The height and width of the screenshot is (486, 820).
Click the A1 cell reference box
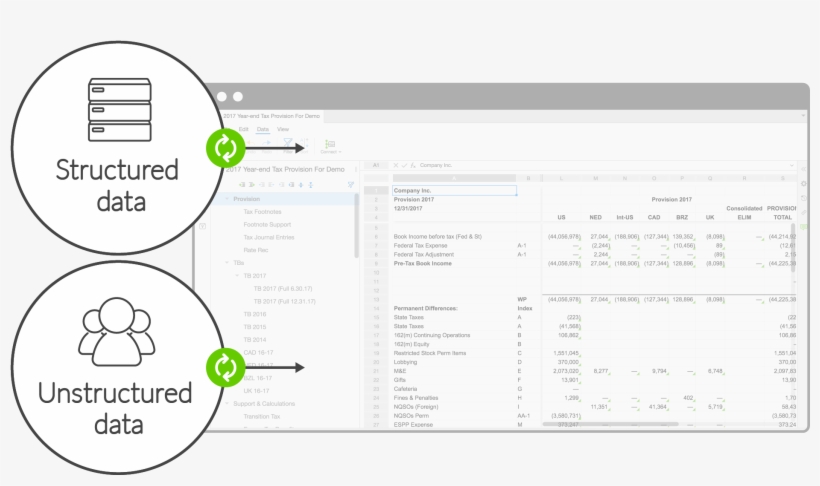(x=375, y=165)
